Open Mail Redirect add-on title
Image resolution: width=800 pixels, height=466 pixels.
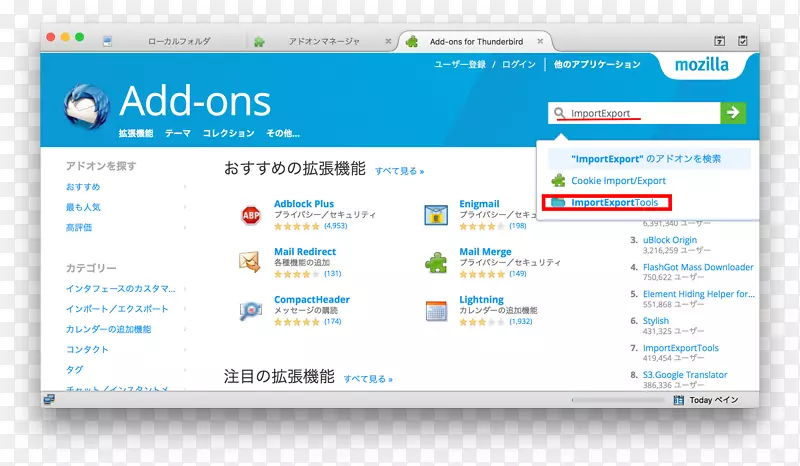tap(305, 252)
